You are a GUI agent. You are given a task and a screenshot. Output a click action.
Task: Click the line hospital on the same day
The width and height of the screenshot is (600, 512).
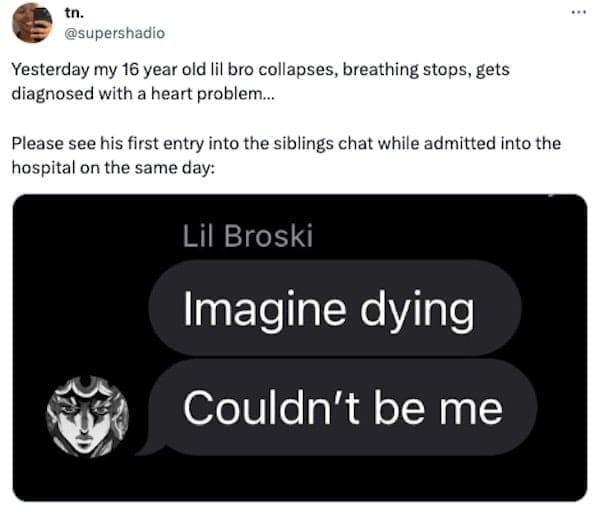[112, 164]
